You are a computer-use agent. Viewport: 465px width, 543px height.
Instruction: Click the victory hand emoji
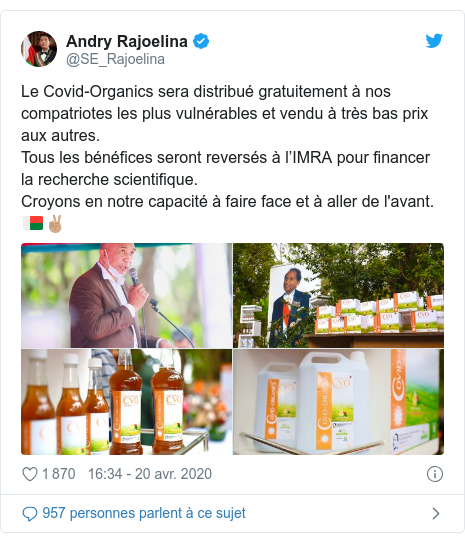[55, 224]
